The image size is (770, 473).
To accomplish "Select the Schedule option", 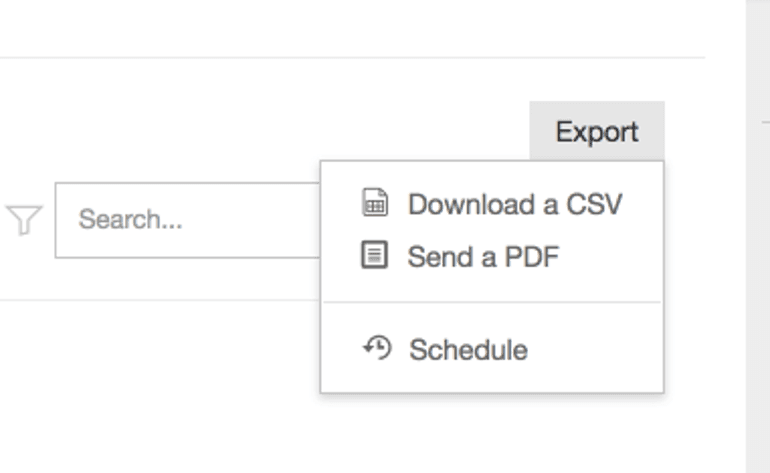I will (467, 350).
